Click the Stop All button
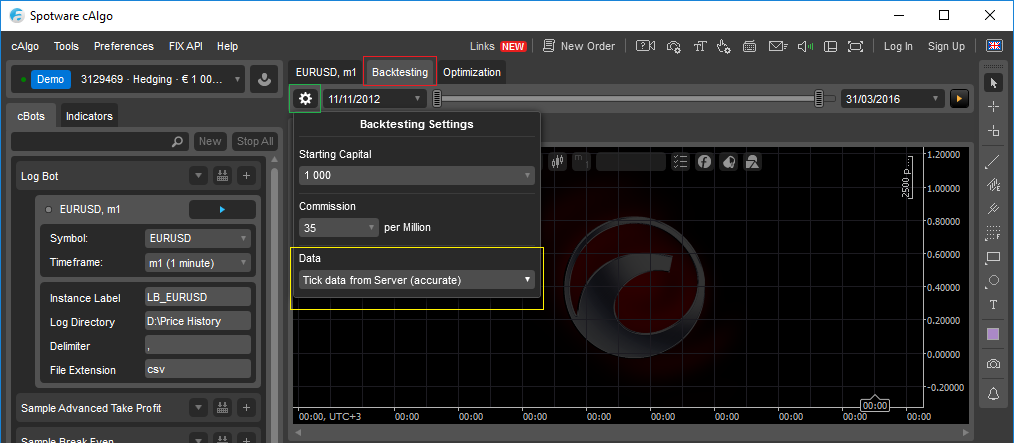The height and width of the screenshot is (443, 1014). click(x=255, y=141)
